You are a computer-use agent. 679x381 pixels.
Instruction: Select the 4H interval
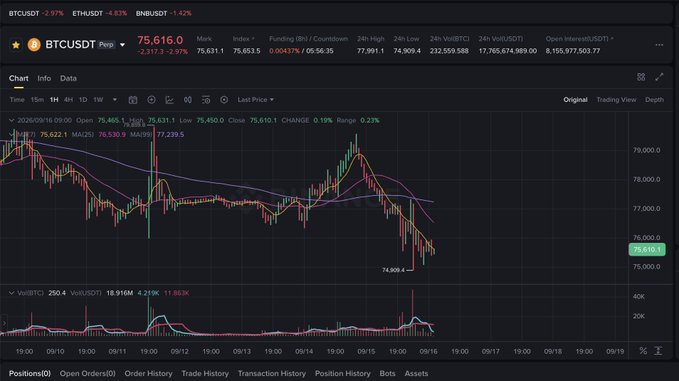coord(68,100)
